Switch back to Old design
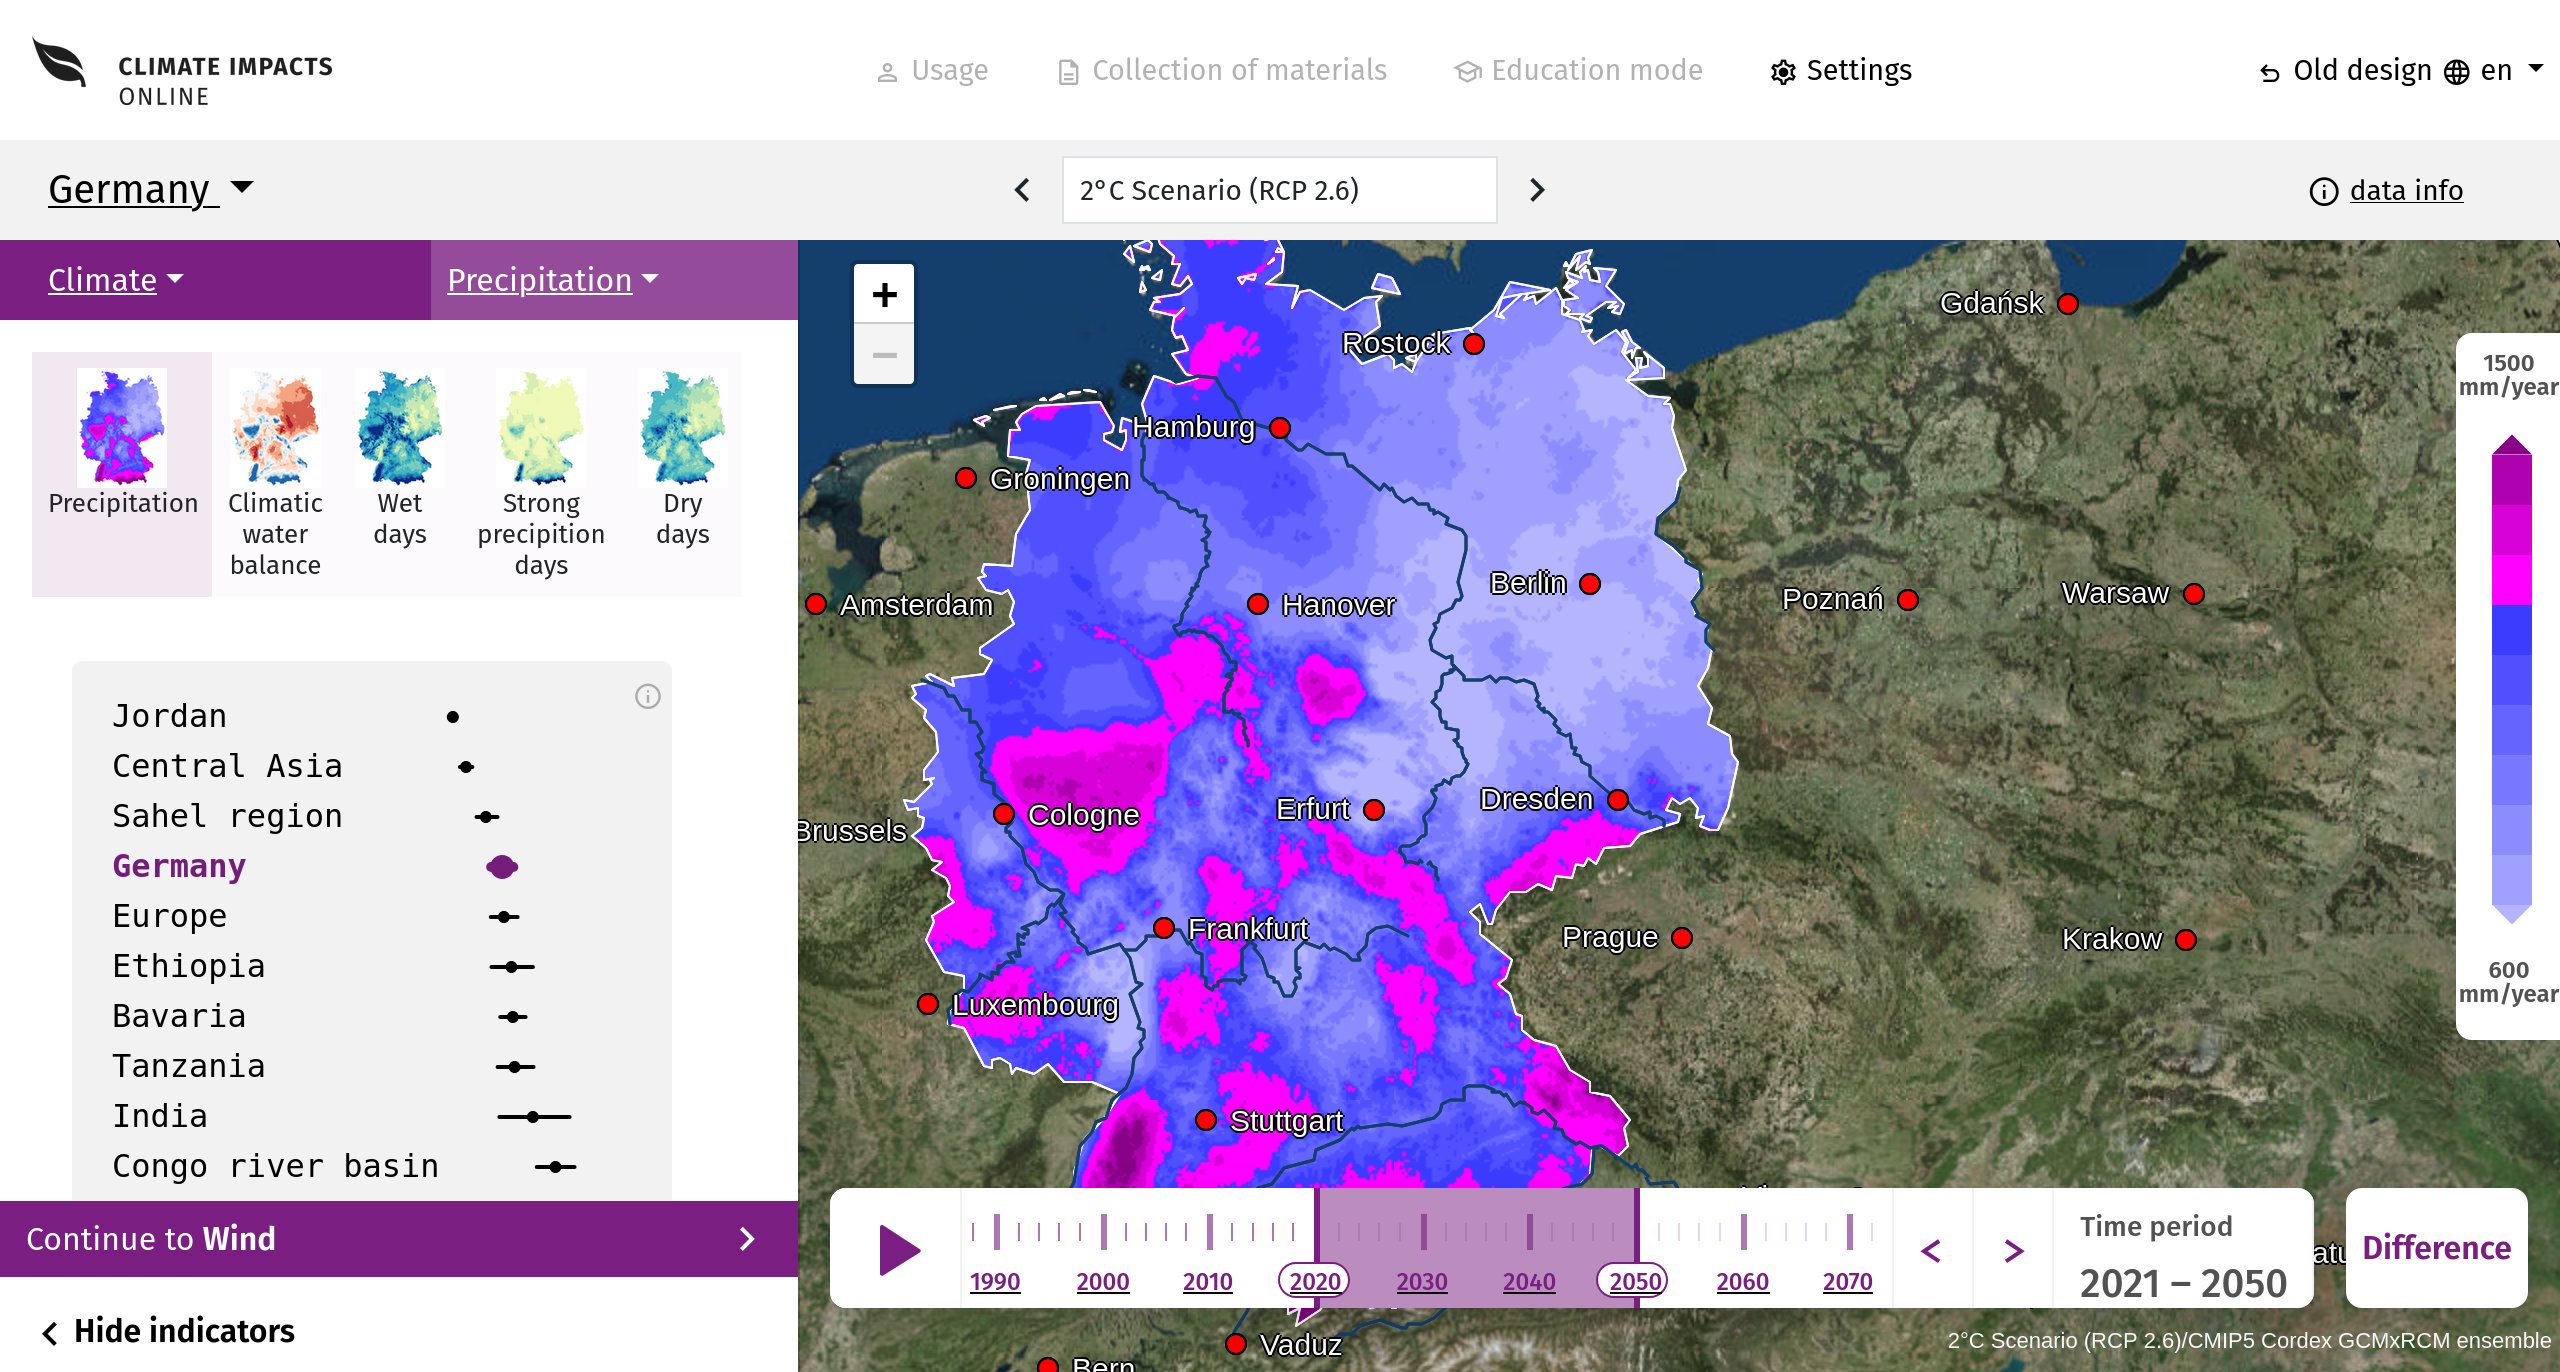Viewport: 2560px width, 1372px height. (x=2345, y=70)
